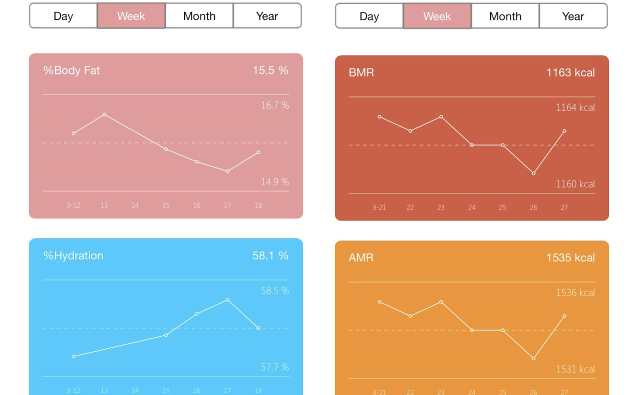Open the %Hydration card
The height and width of the screenshot is (395, 640).
pyautogui.click(x=166, y=317)
